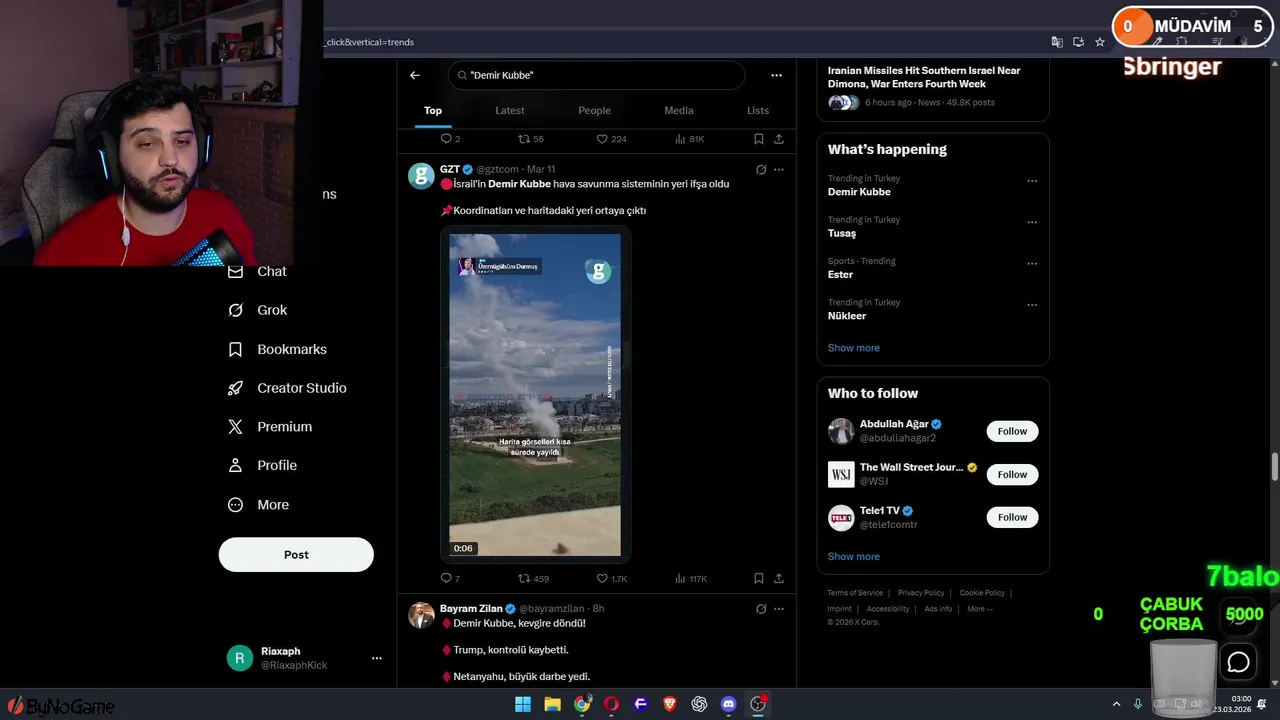Viewport: 1280px width, 720px height.
Task: Open the Demir Kubbe trending topic
Action: (859, 192)
